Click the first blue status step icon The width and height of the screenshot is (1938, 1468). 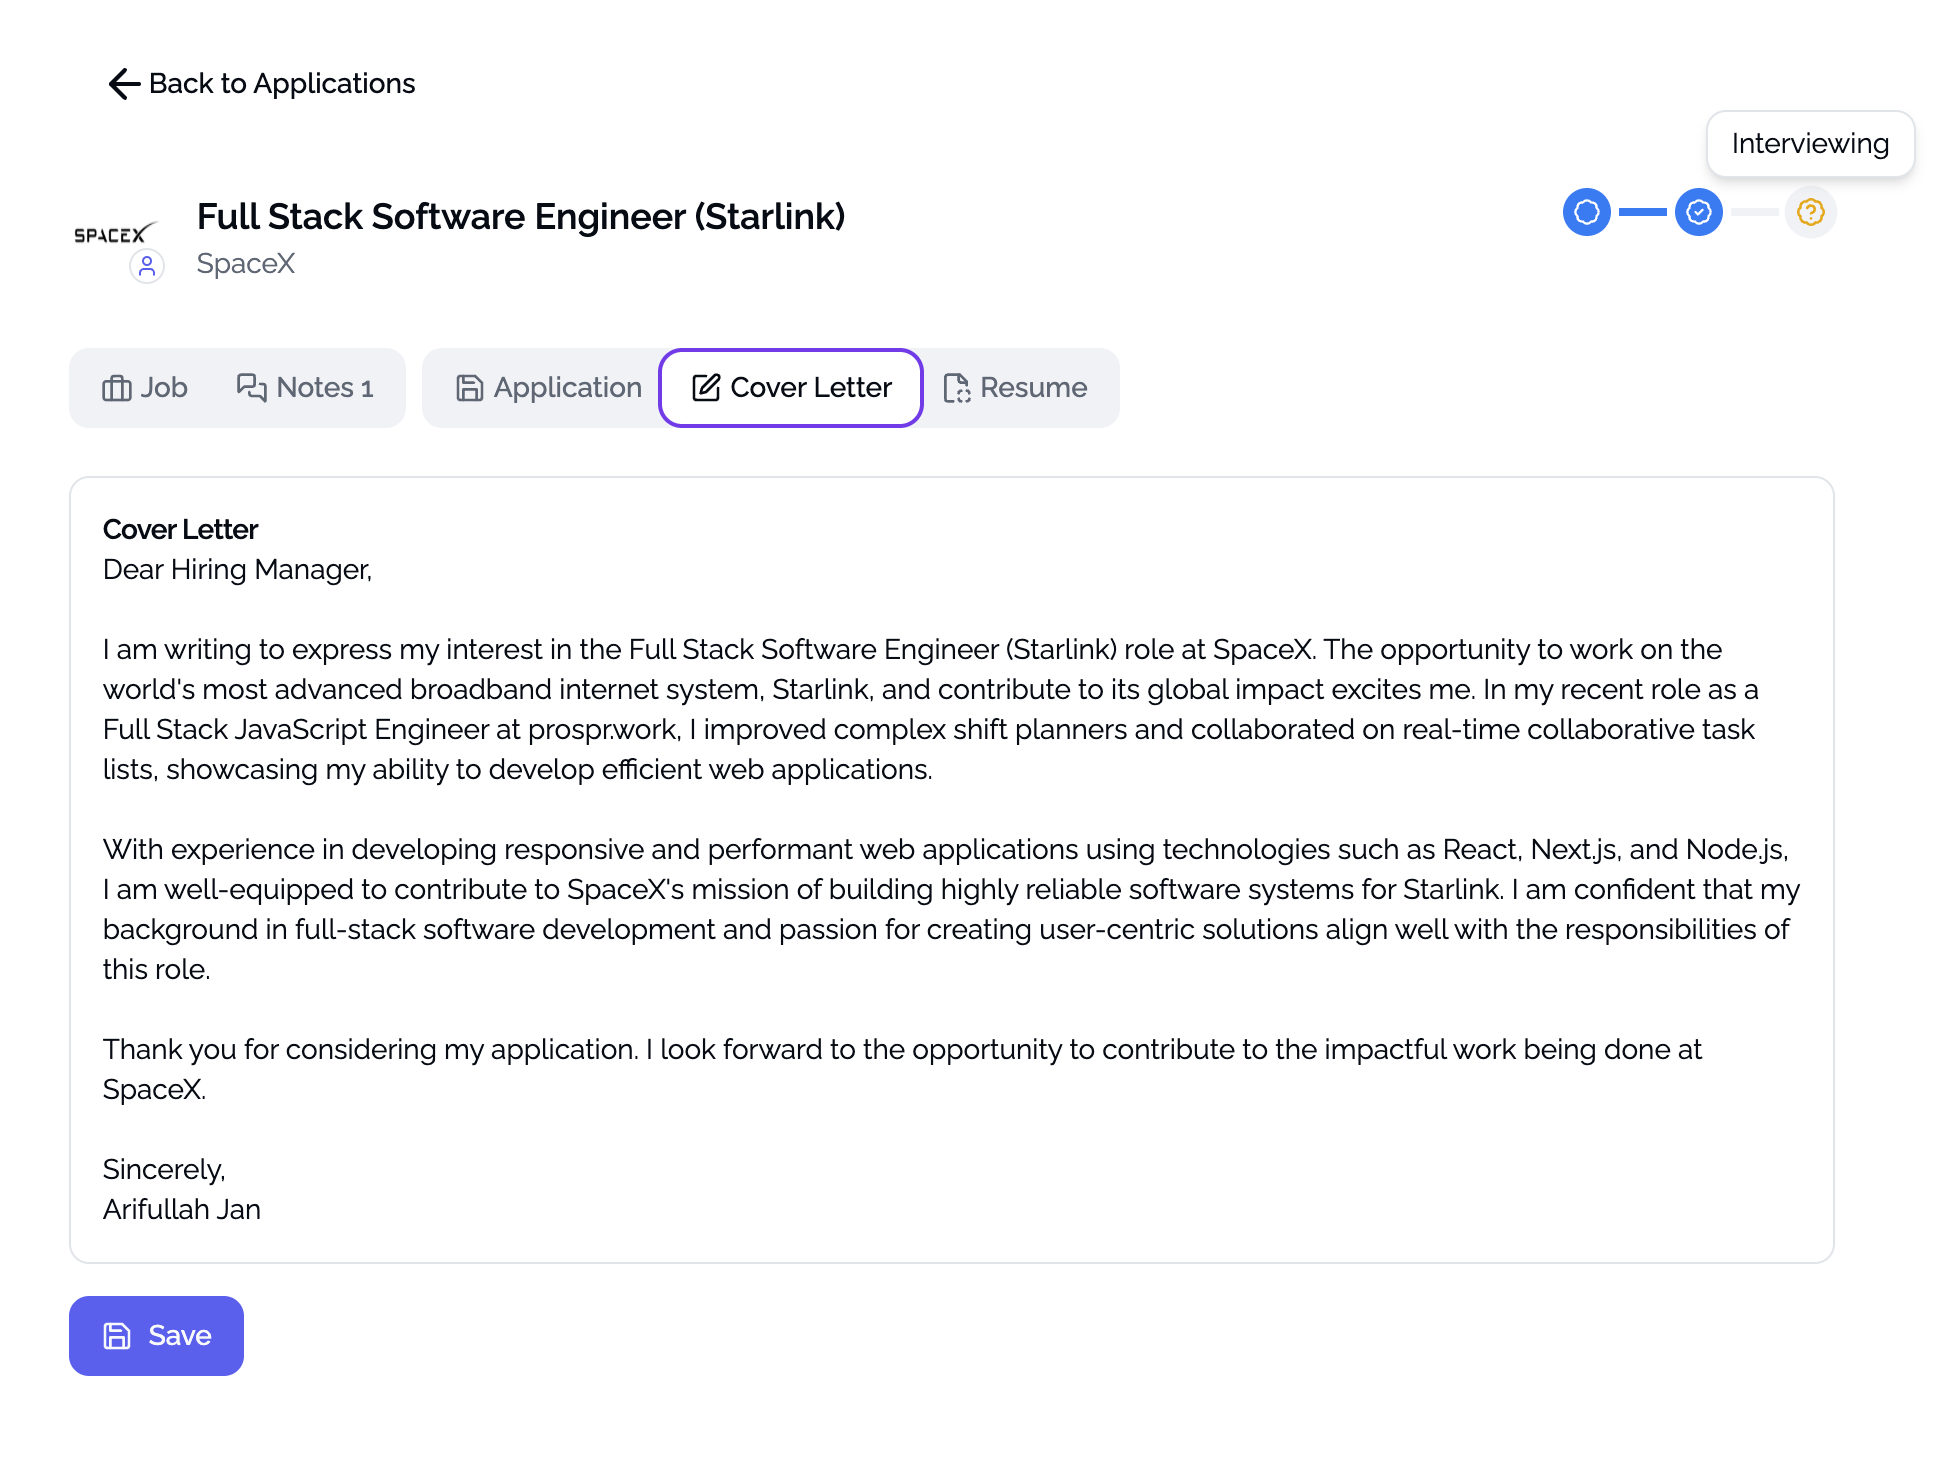(1586, 212)
